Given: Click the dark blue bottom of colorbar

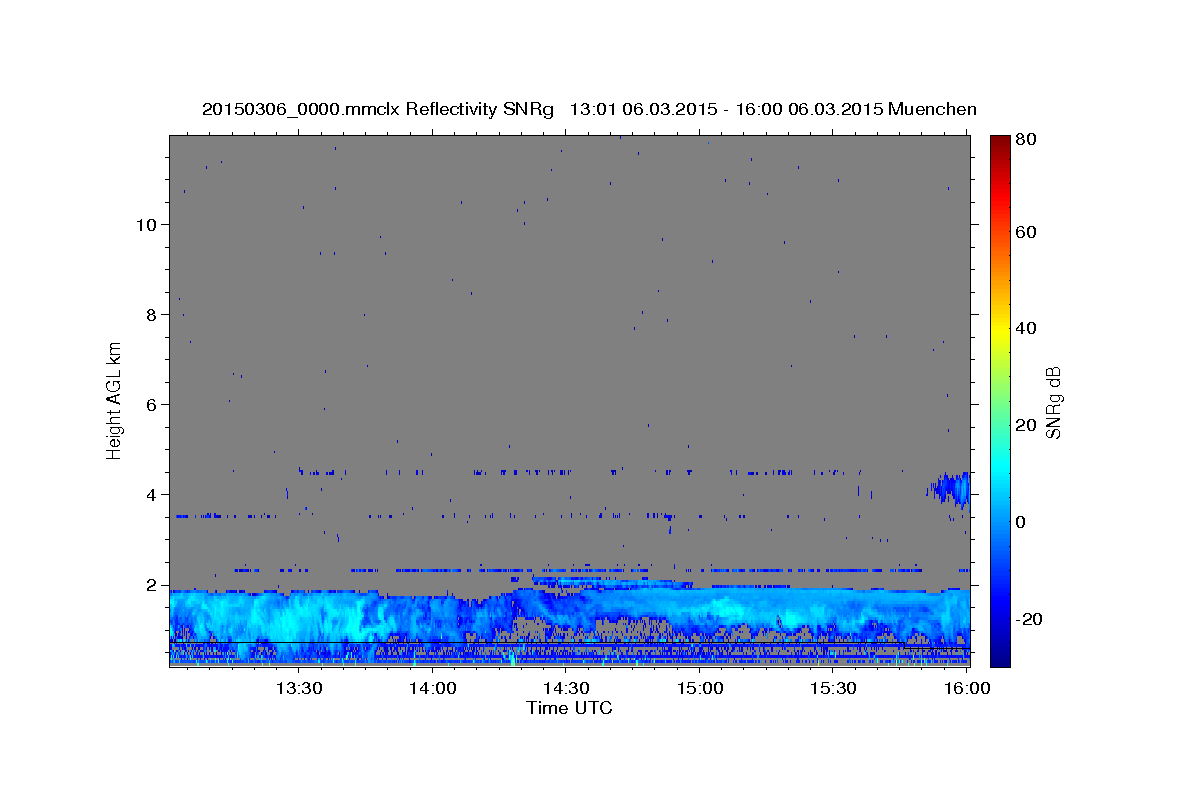Looking at the screenshot, I should tap(1000, 655).
